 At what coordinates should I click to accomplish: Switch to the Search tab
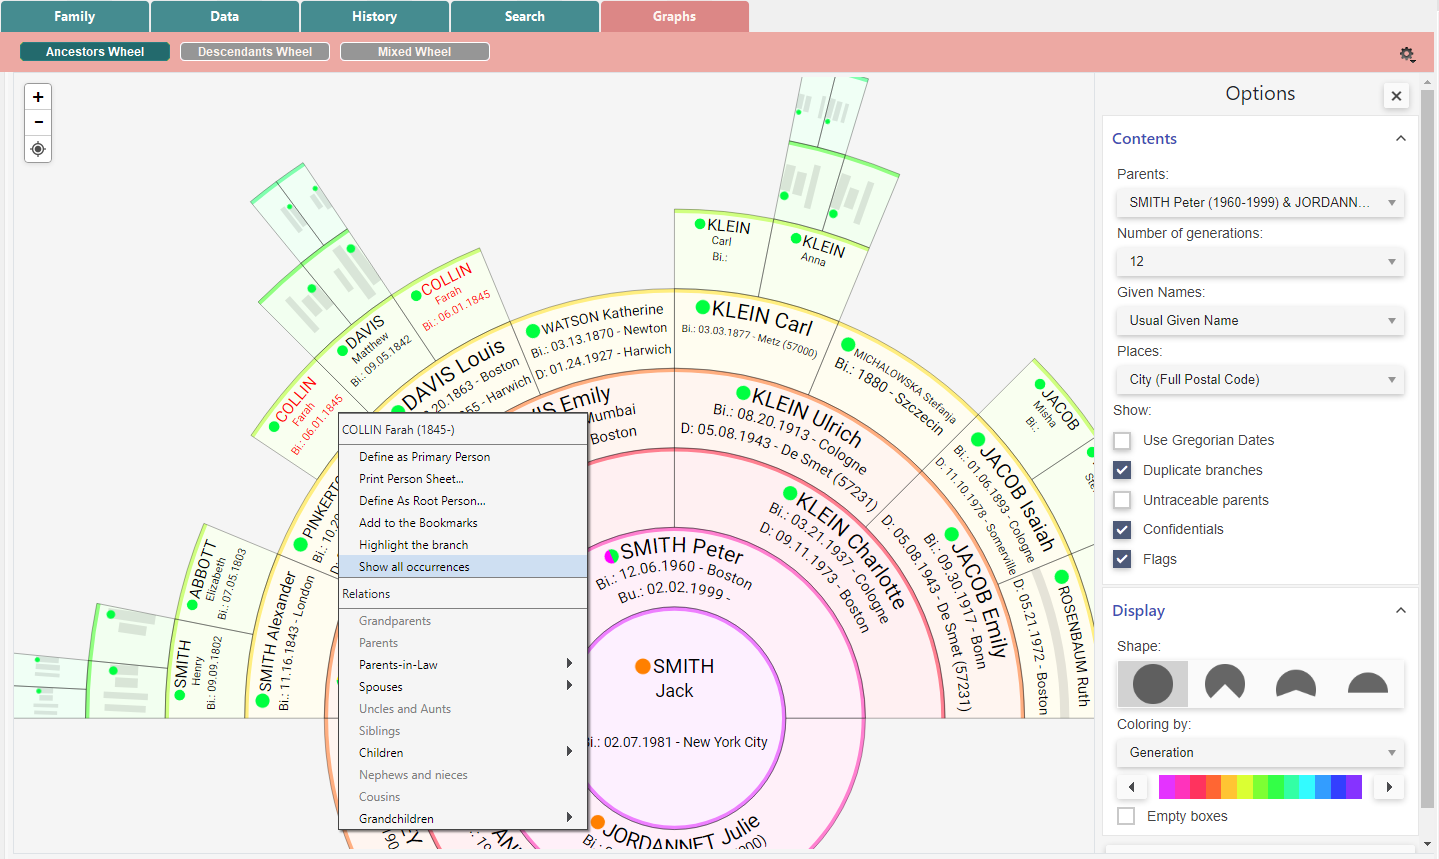pos(525,16)
